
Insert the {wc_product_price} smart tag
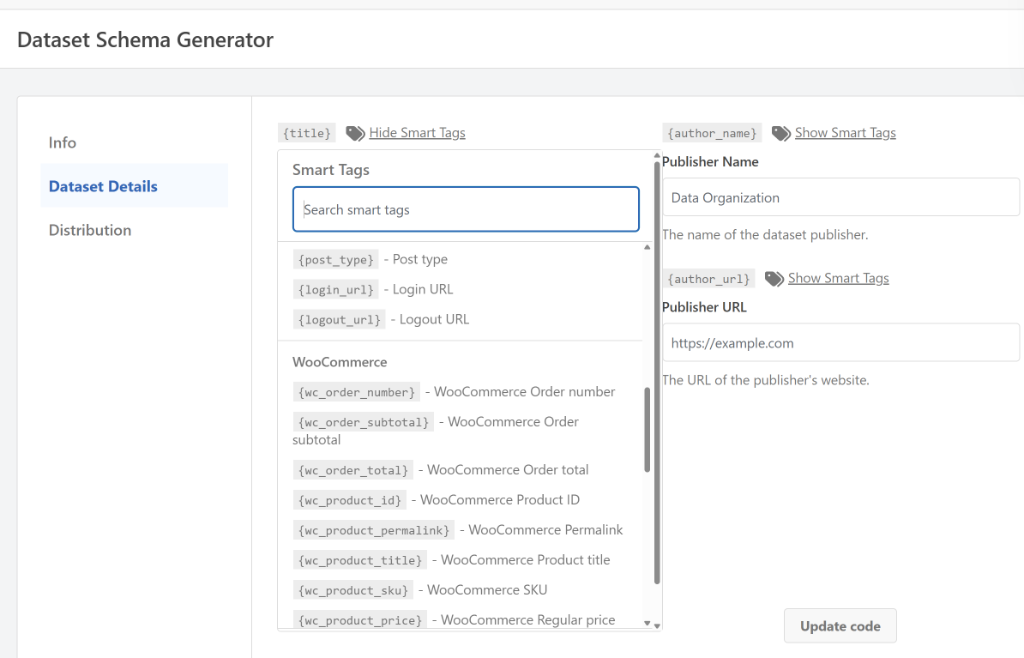[360, 621]
